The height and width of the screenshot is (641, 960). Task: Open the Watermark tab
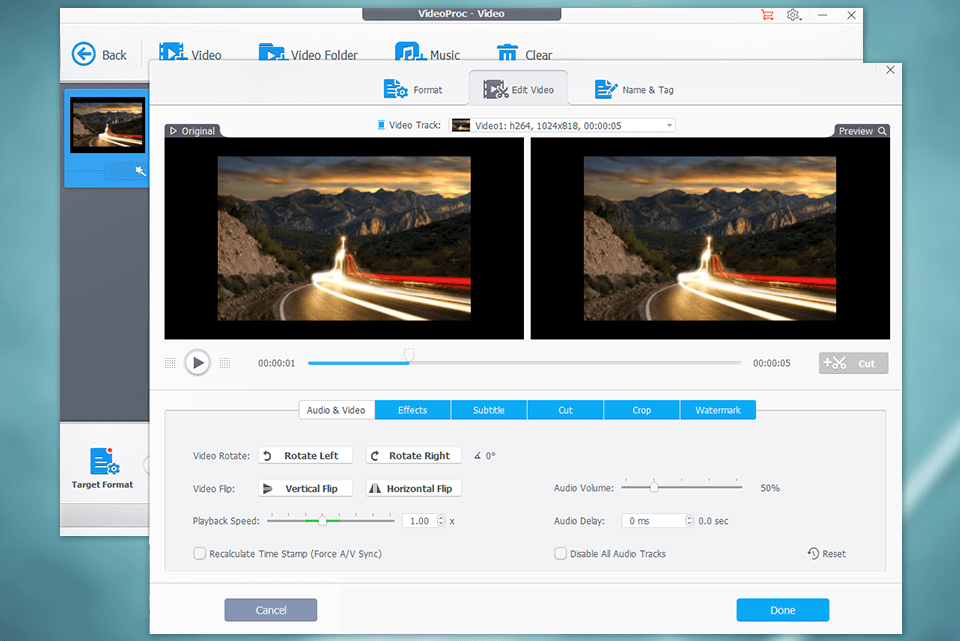coord(718,409)
